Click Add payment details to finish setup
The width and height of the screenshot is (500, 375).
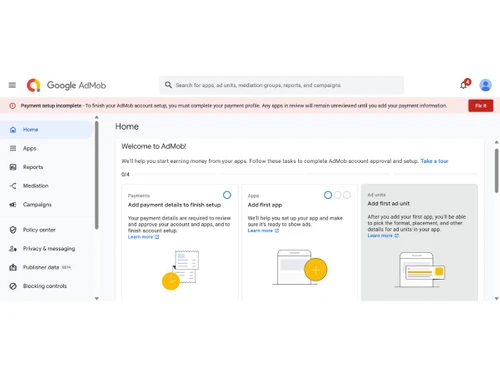click(x=174, y=205)
